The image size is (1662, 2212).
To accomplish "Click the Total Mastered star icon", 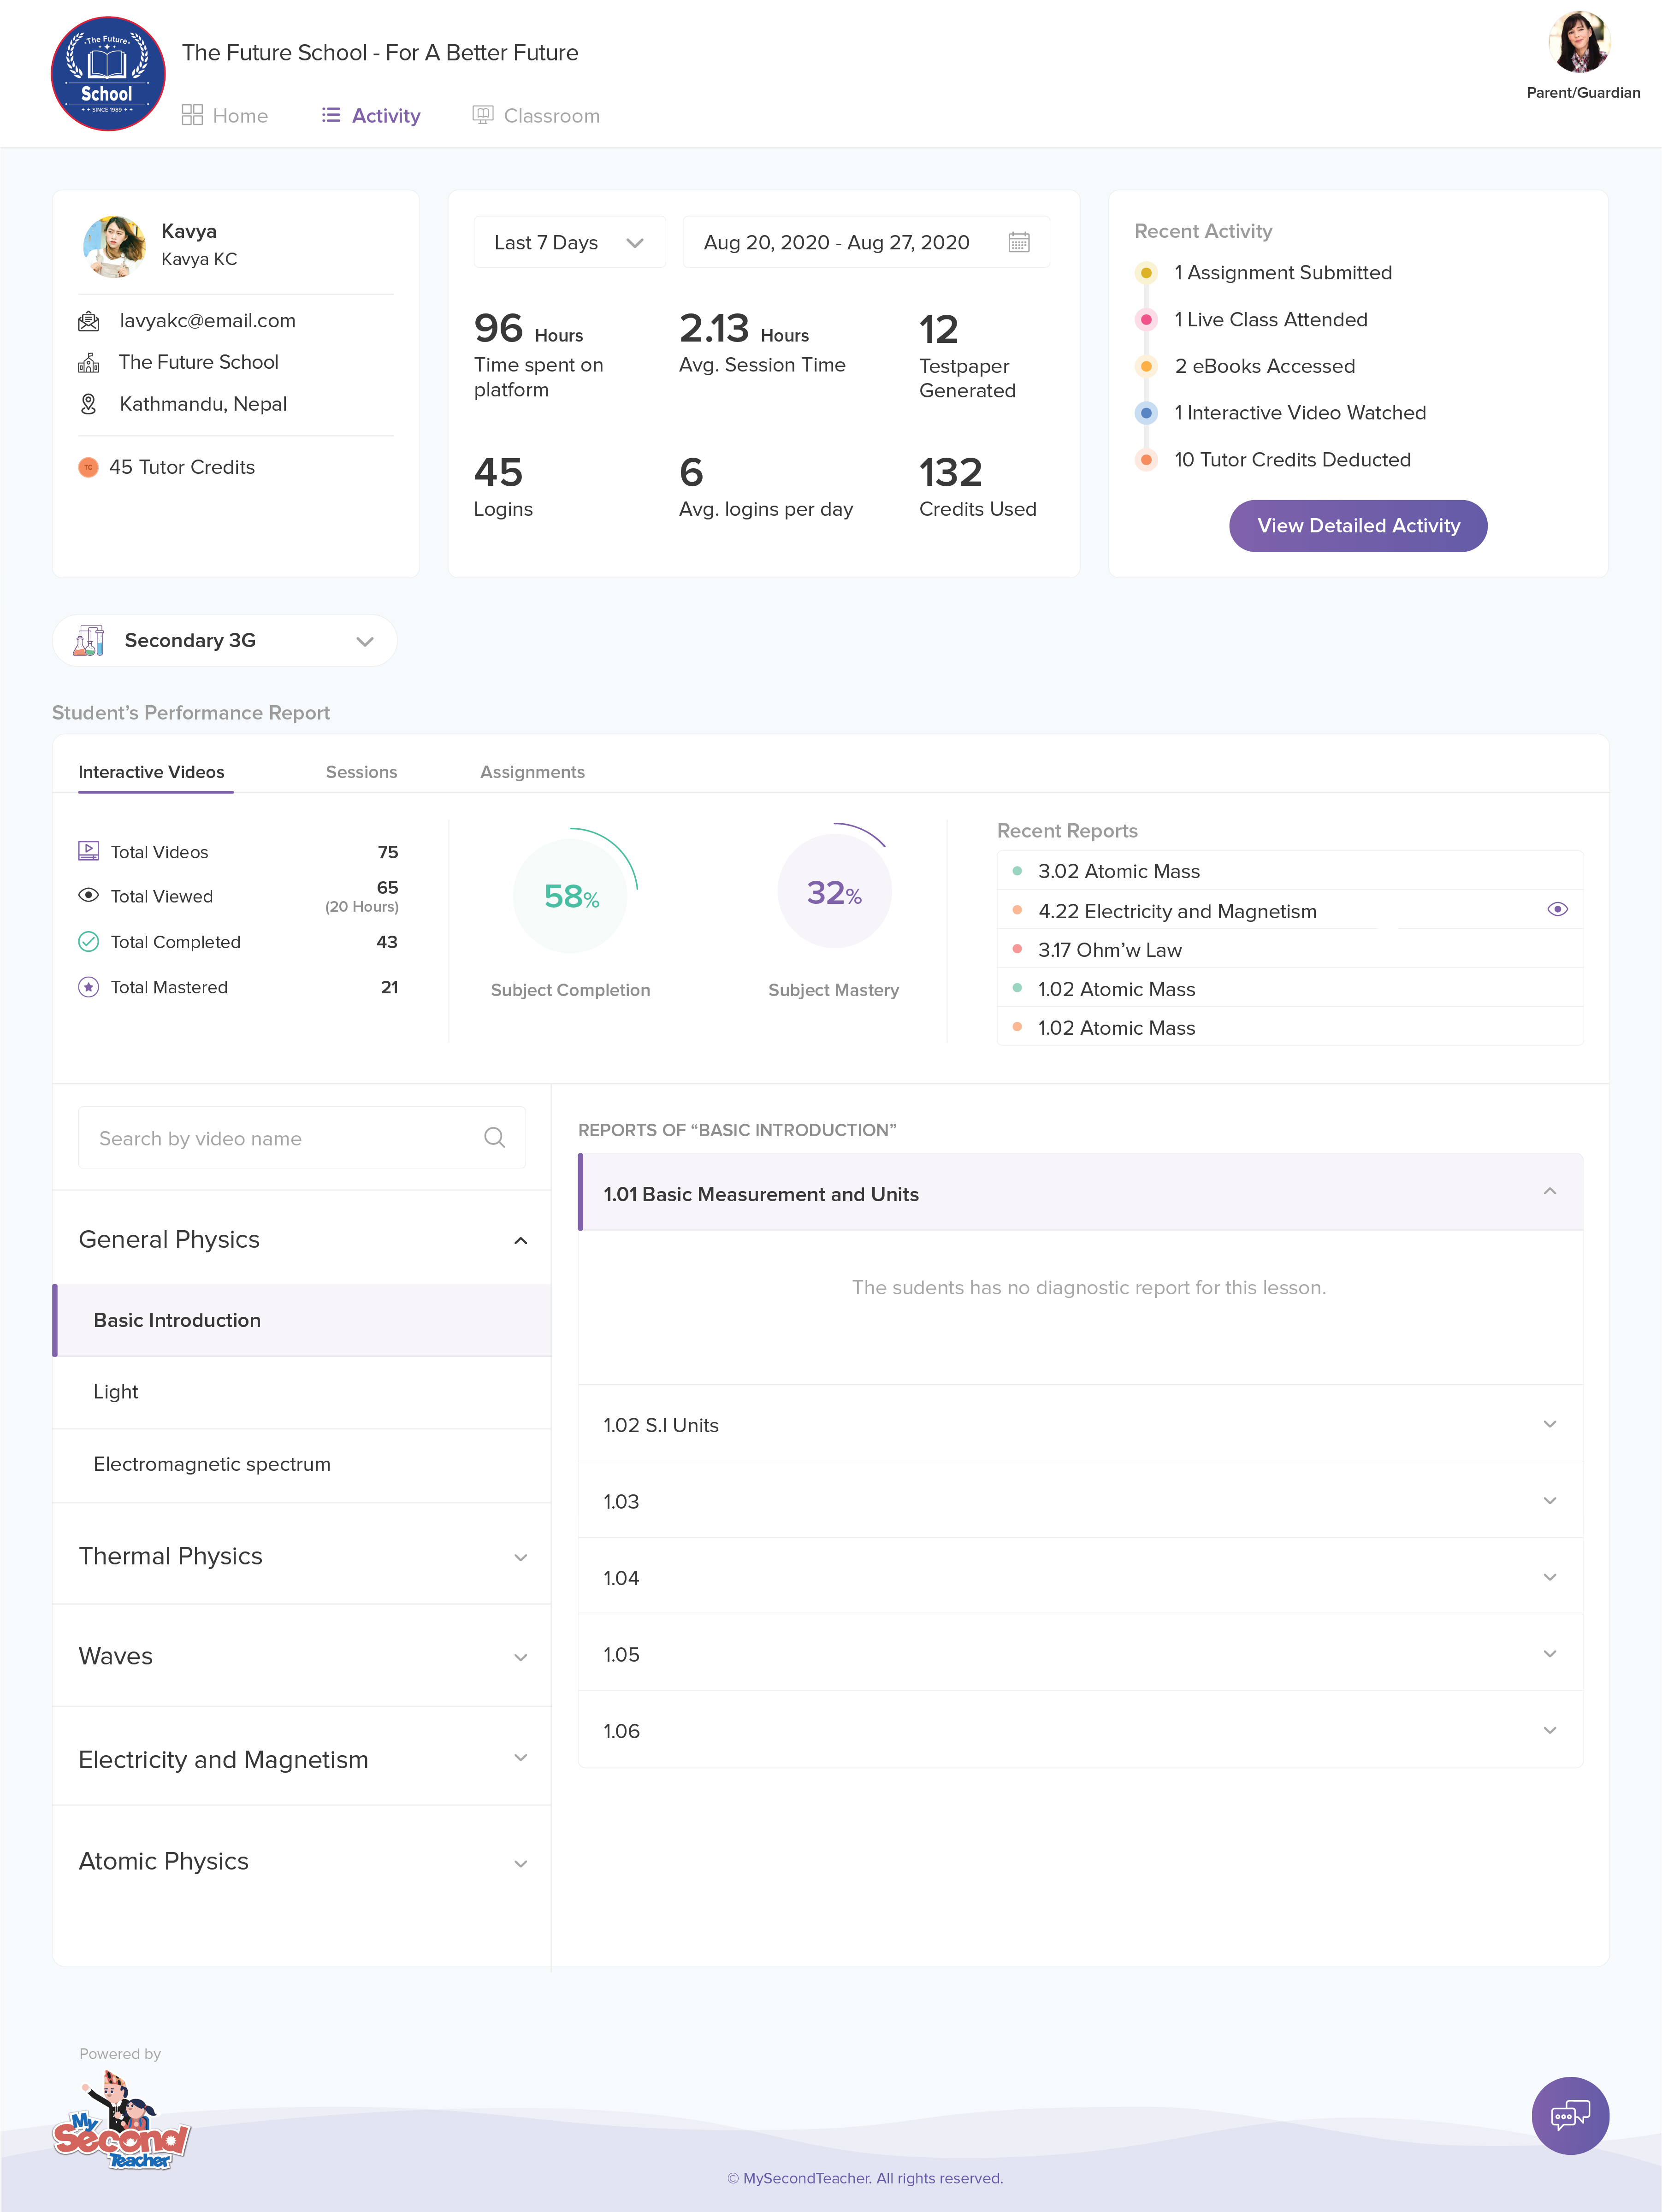I will 89,987.
